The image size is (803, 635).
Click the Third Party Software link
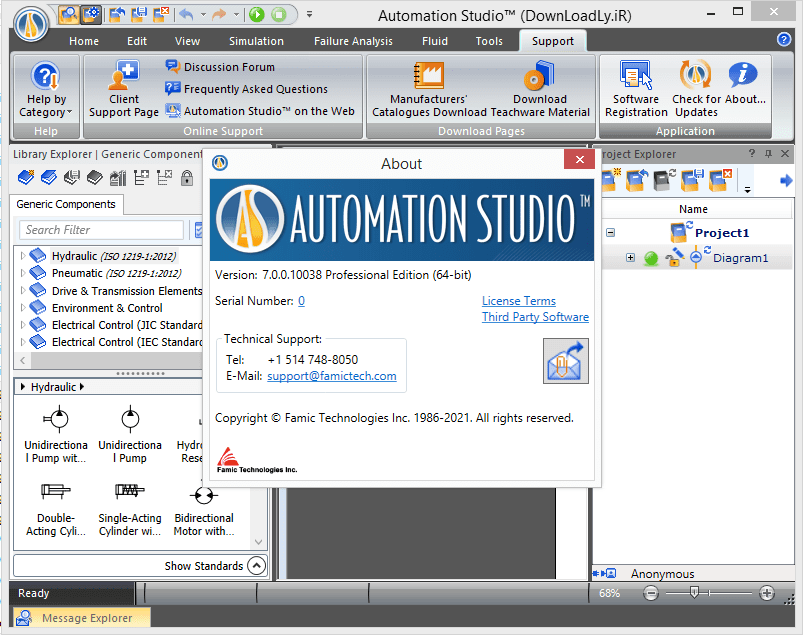click(535, 317)
